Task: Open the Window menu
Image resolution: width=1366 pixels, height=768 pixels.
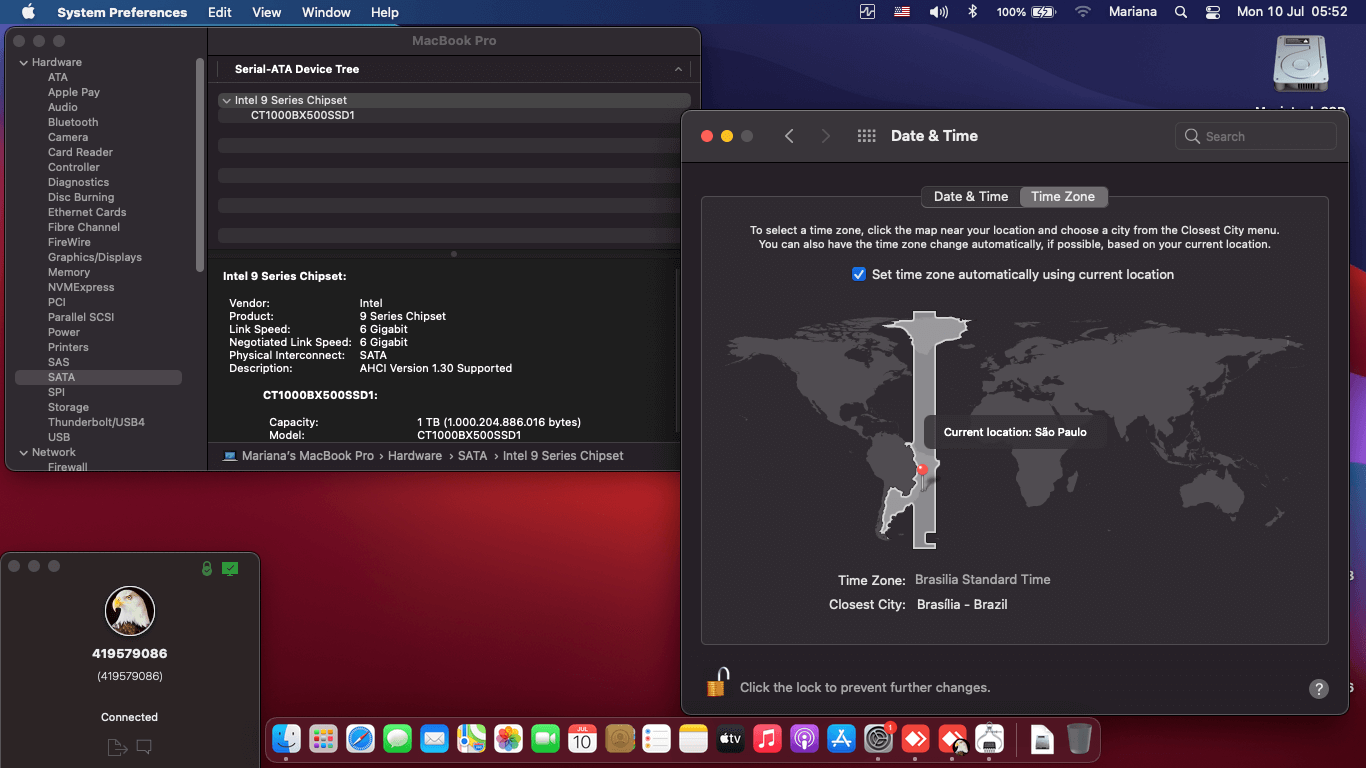Action: coord(326,12)
